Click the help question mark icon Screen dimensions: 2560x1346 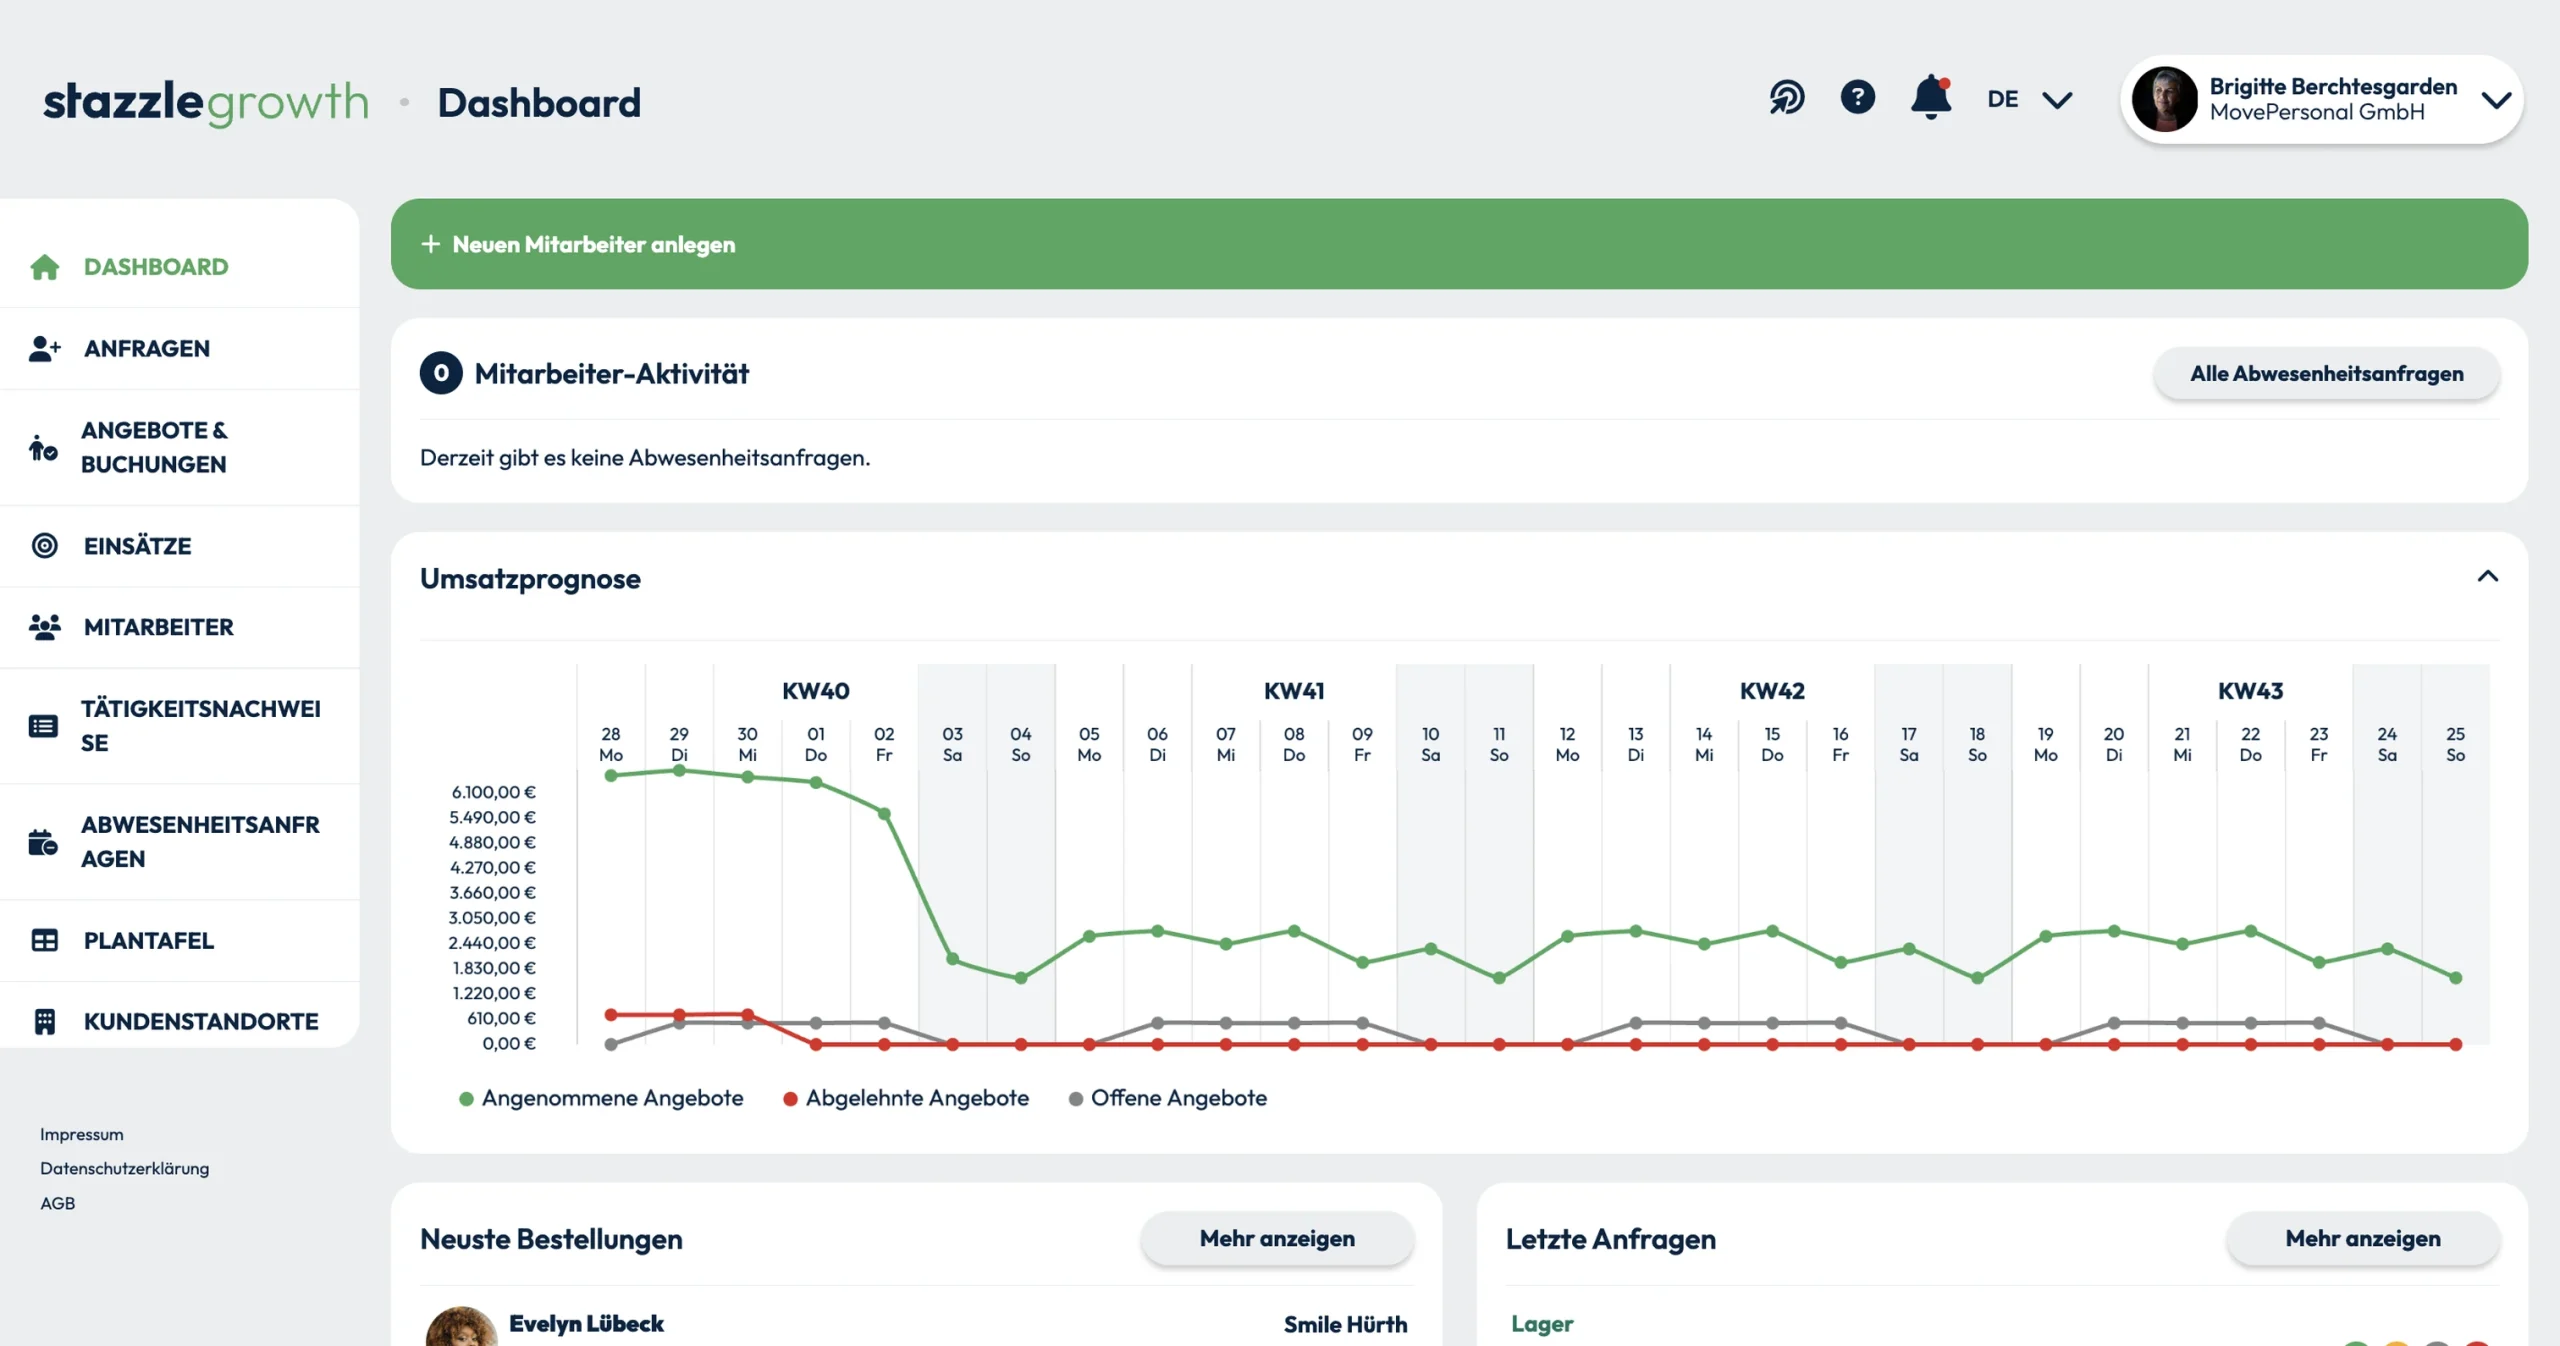click(1858, 98)
